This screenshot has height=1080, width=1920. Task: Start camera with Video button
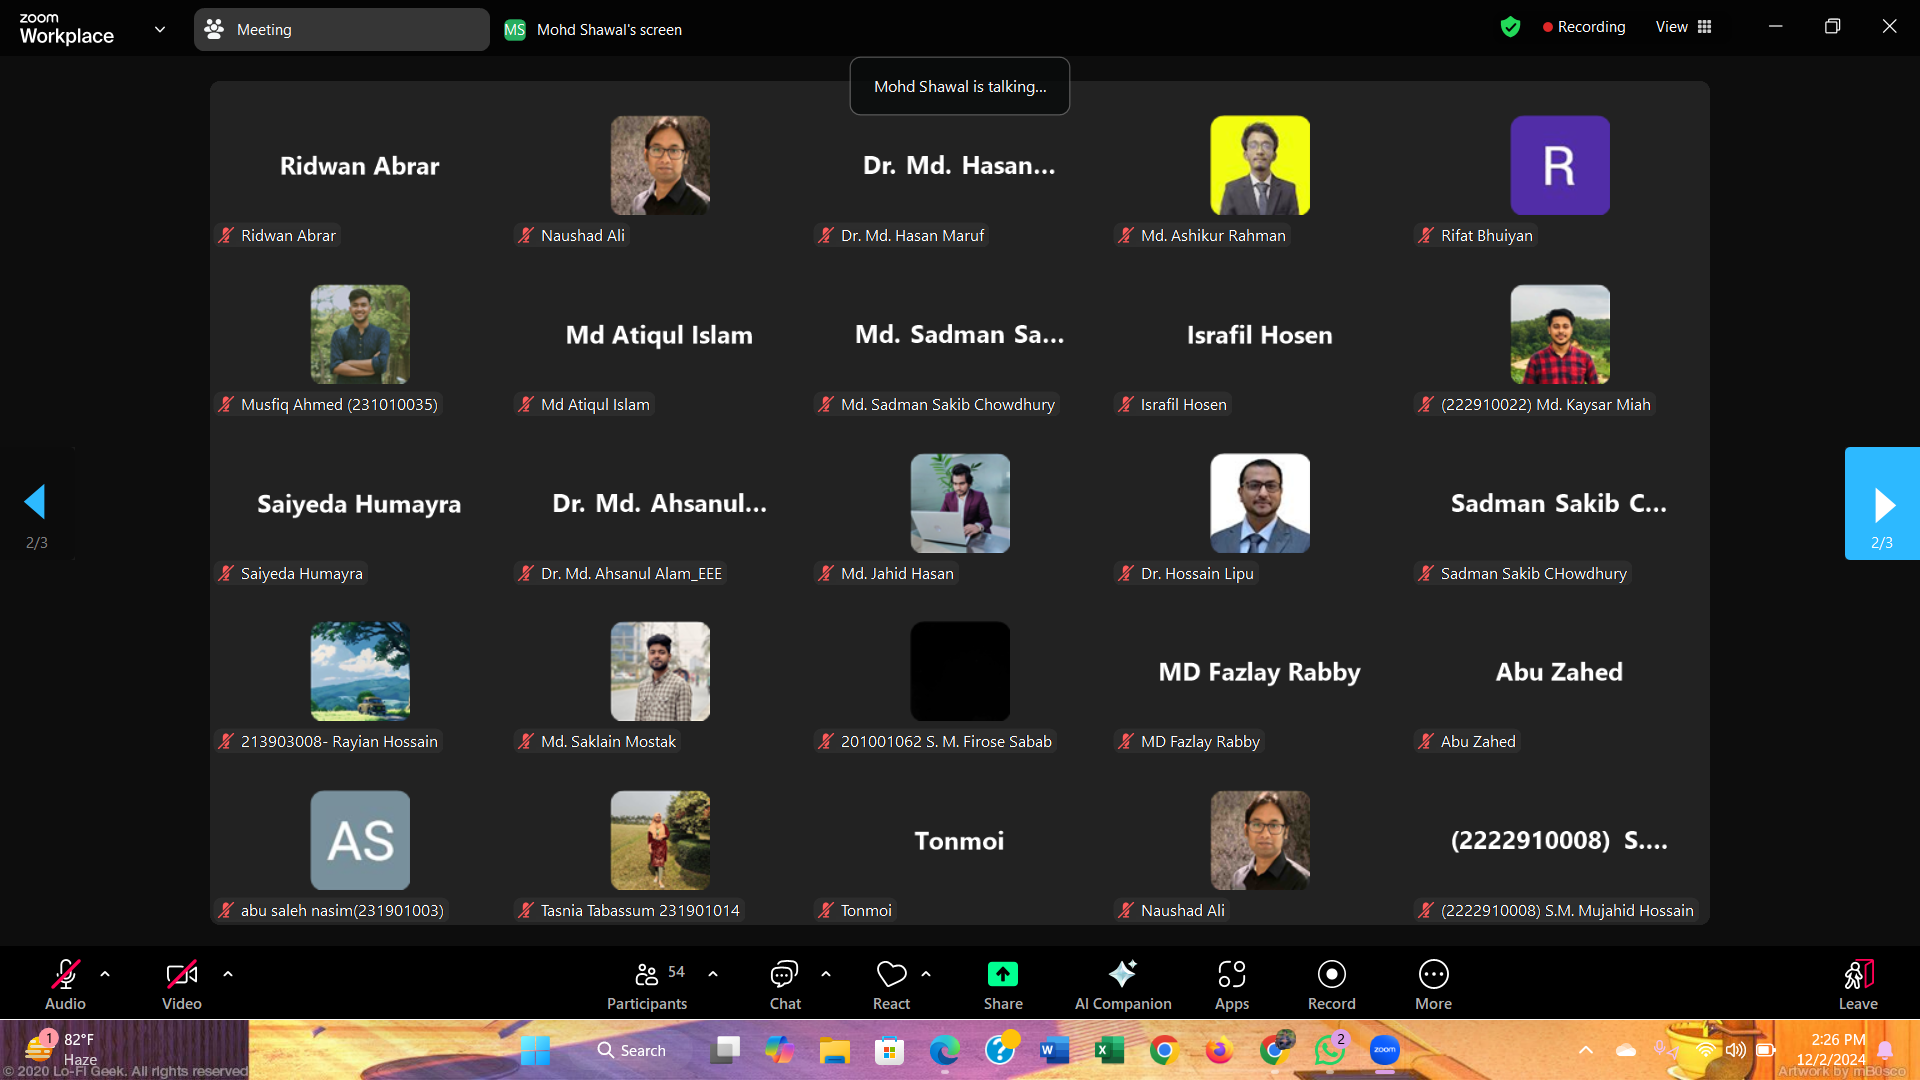[x=181, y=975]
